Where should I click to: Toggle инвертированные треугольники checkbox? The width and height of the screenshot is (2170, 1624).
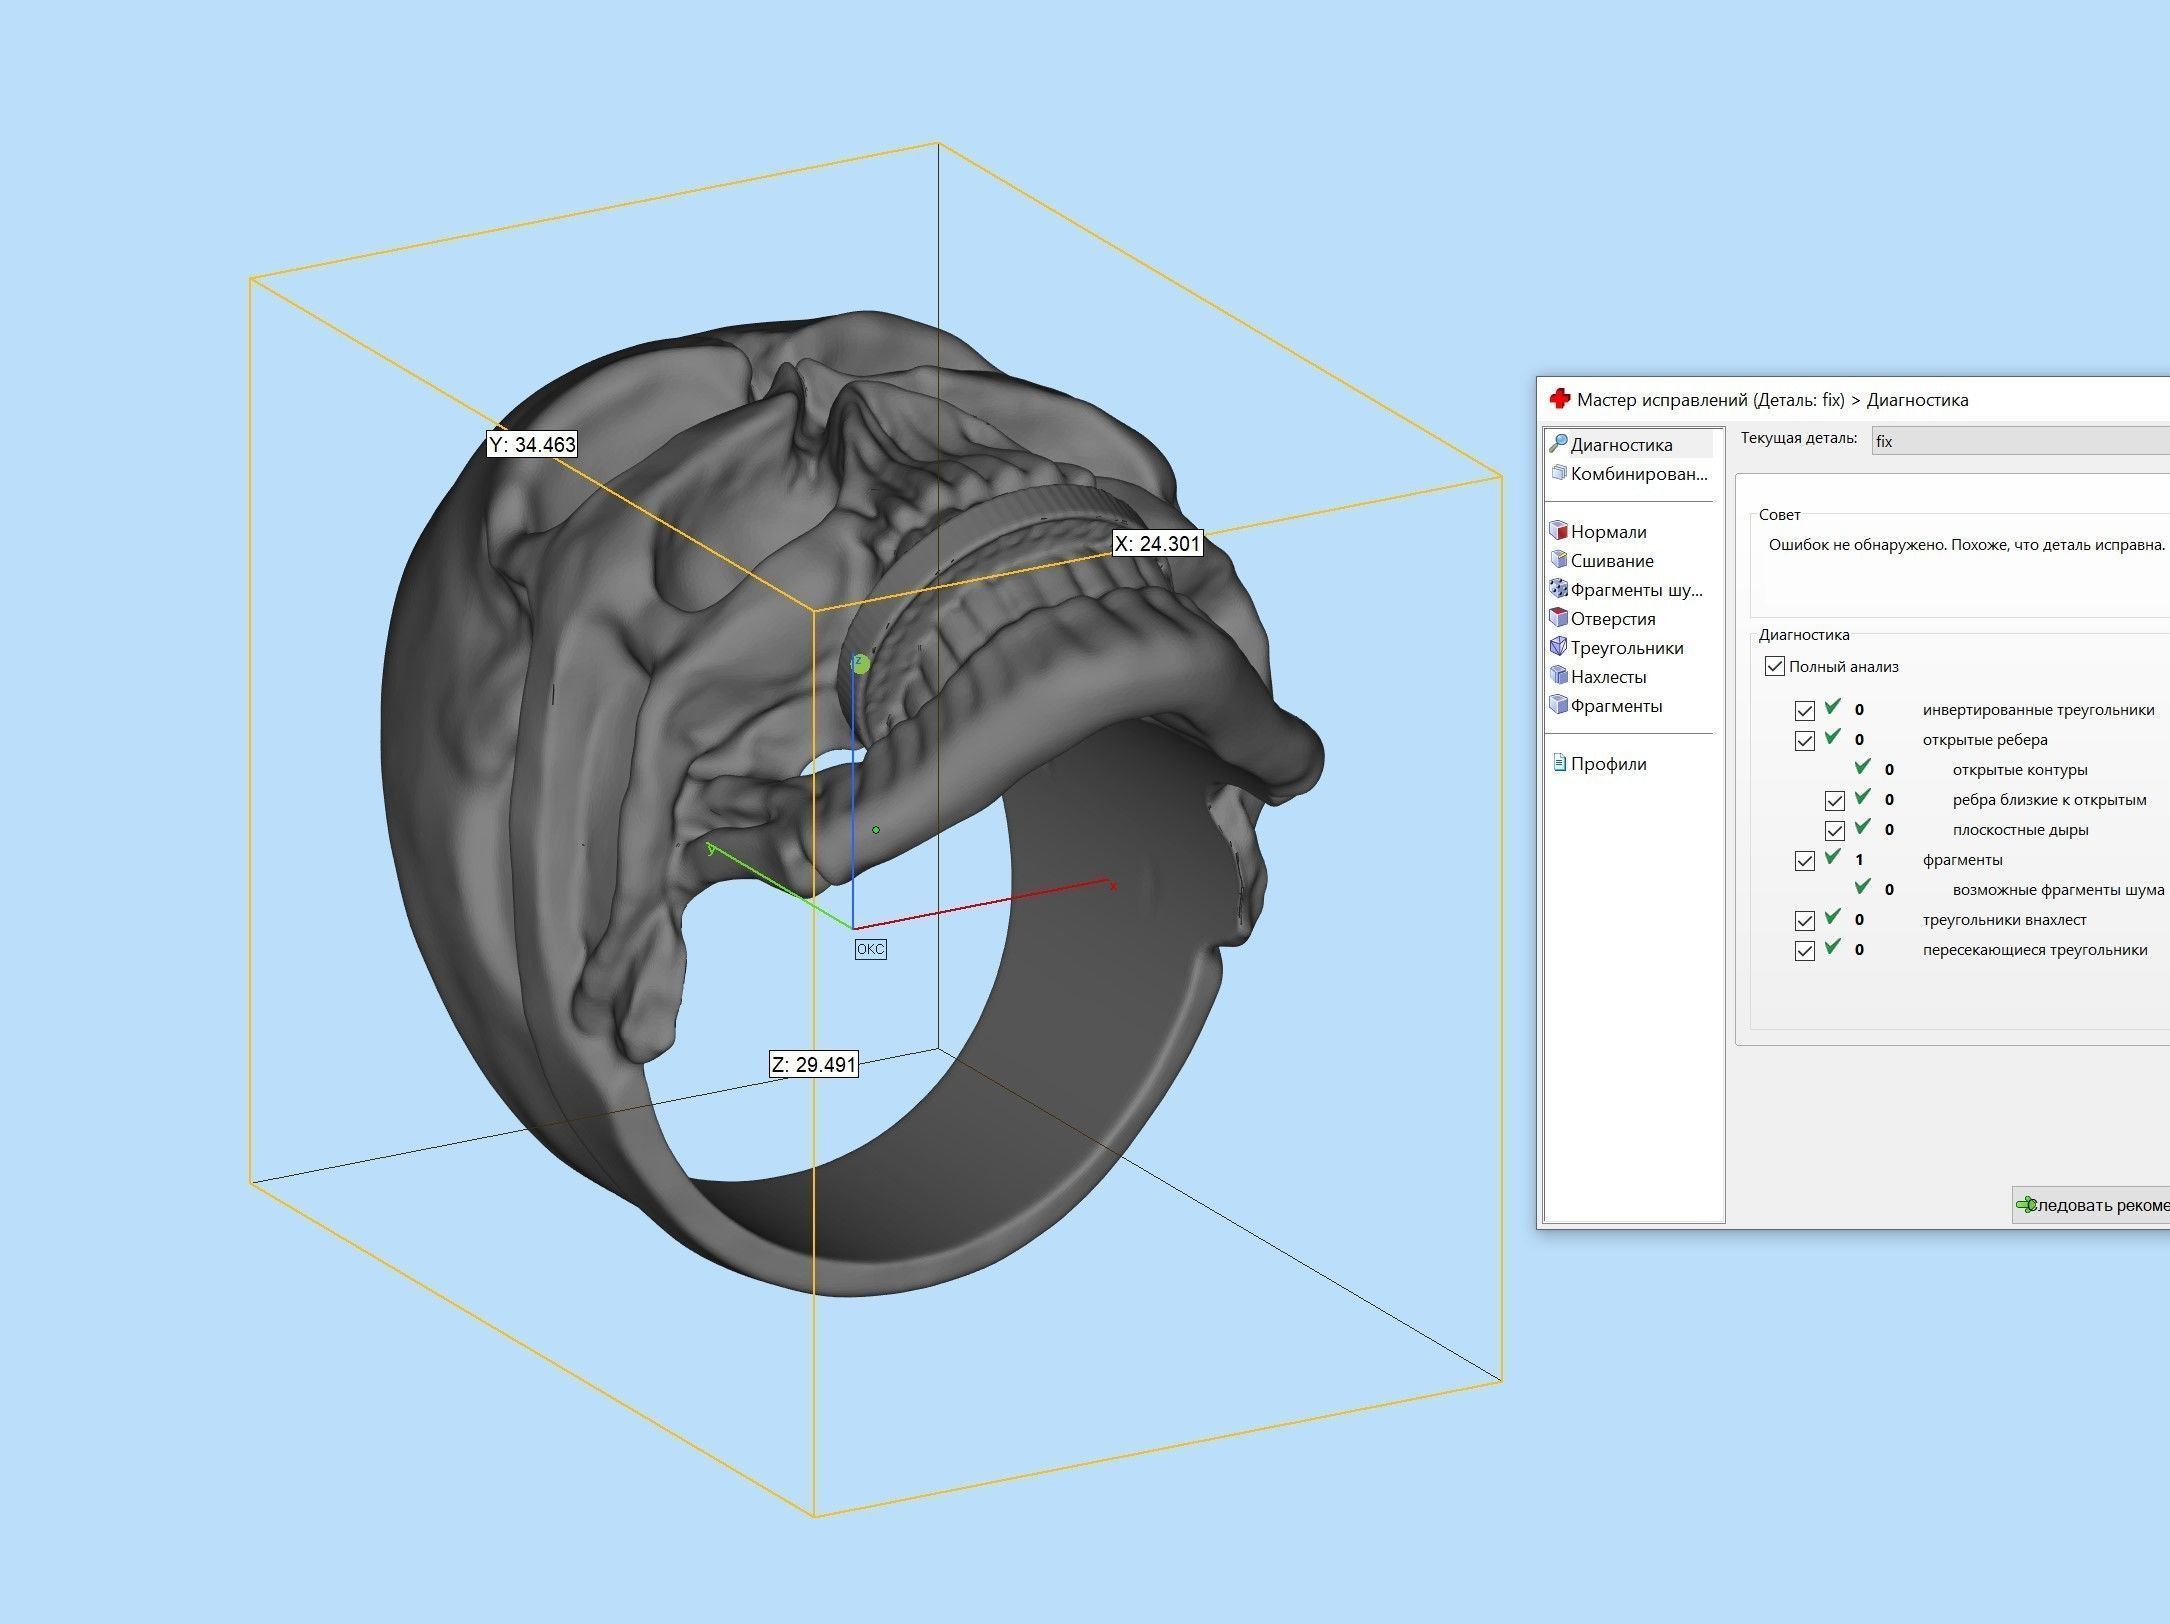click(x=1805, y=711)
